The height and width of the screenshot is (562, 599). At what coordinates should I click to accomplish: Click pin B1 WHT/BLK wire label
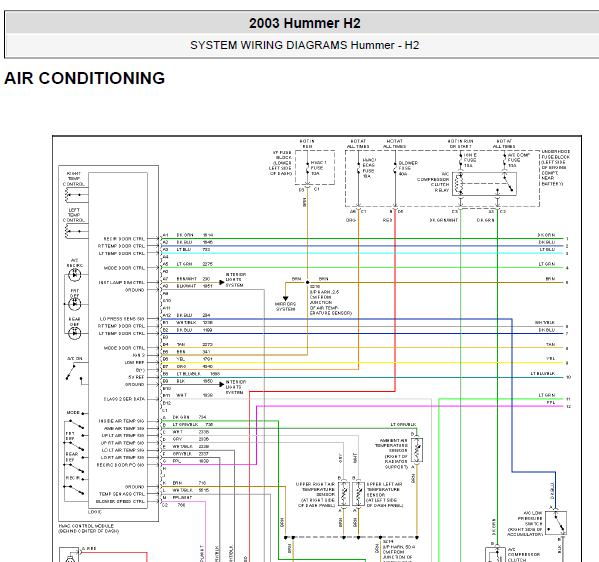pyautogui.click(x=186, y=322)
